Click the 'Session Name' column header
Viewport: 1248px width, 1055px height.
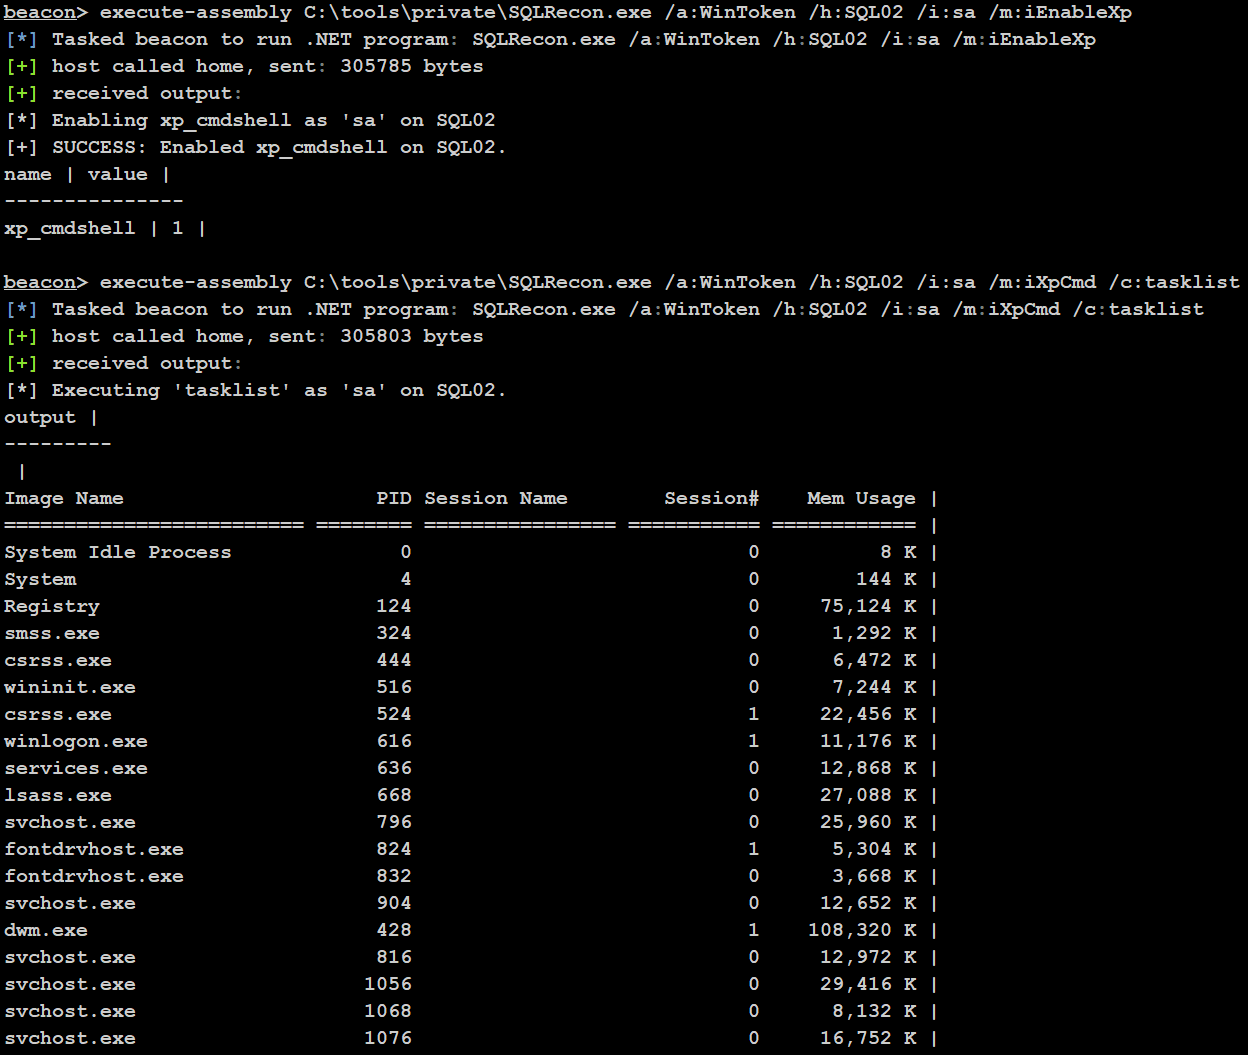pyautogui.click(x=496, y=498)
